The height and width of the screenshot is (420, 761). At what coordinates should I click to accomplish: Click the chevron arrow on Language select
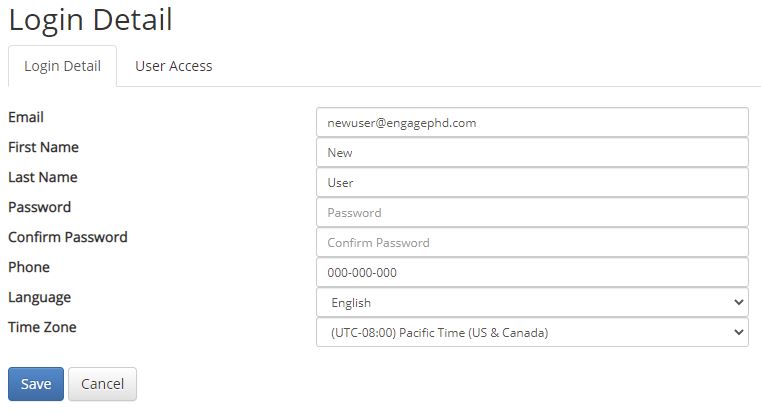(739, 302)
